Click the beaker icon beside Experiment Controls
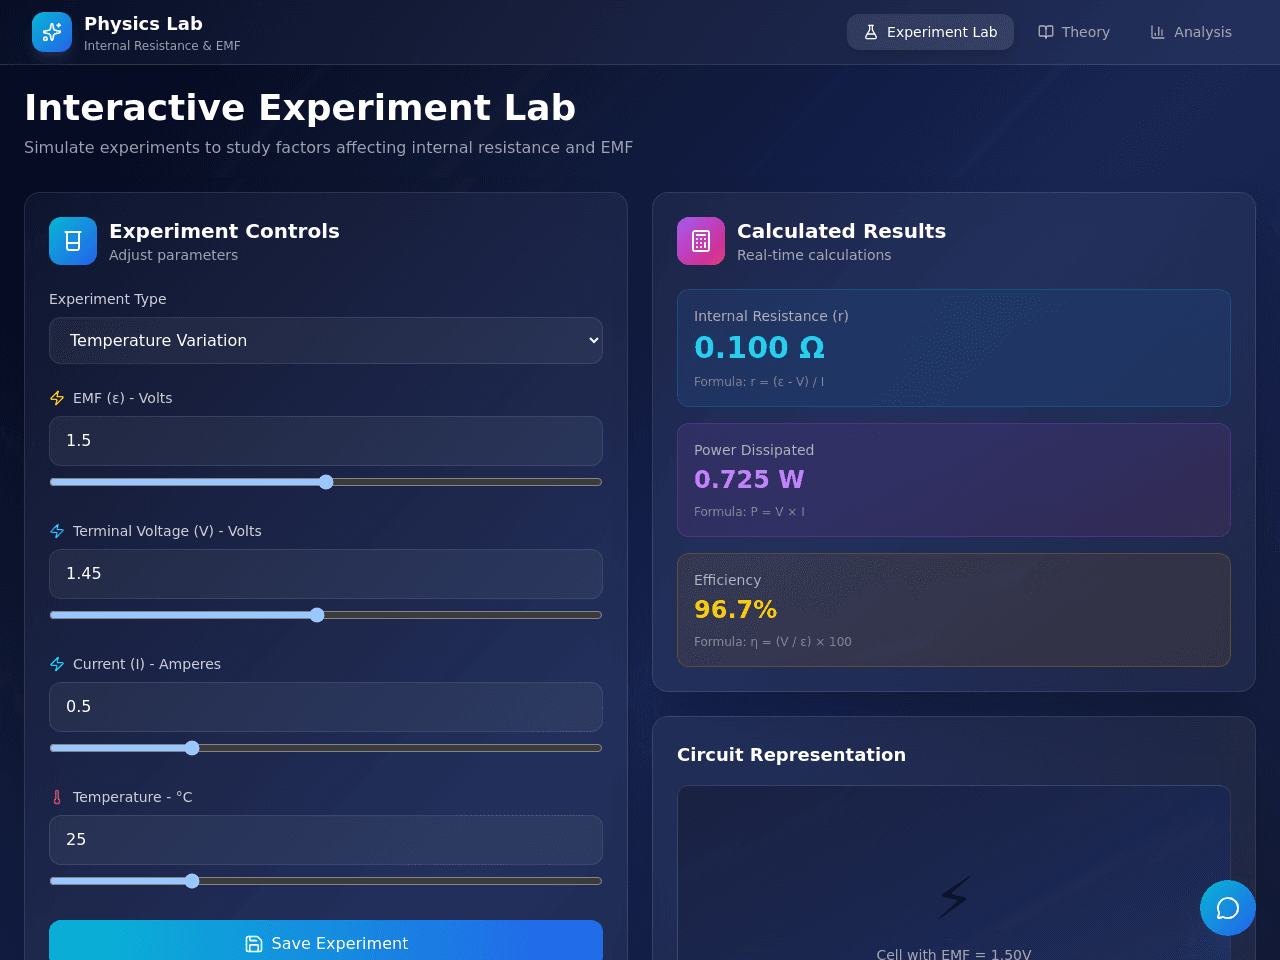 (73, 241)
